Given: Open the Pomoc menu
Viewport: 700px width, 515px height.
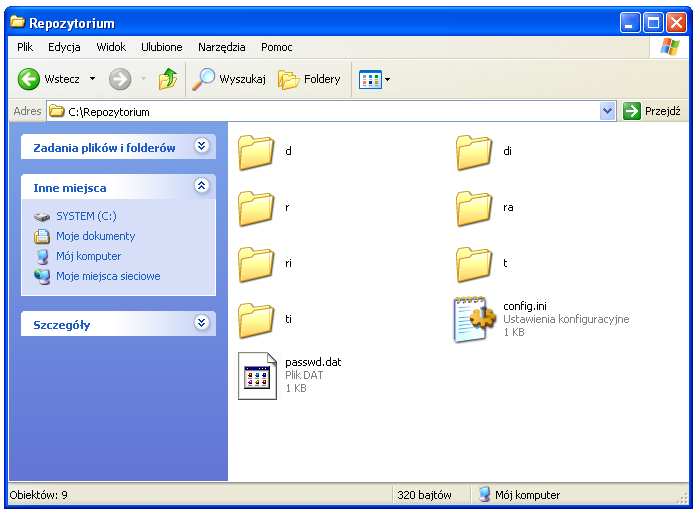Looking at the screenshot, I should (277, 47).
